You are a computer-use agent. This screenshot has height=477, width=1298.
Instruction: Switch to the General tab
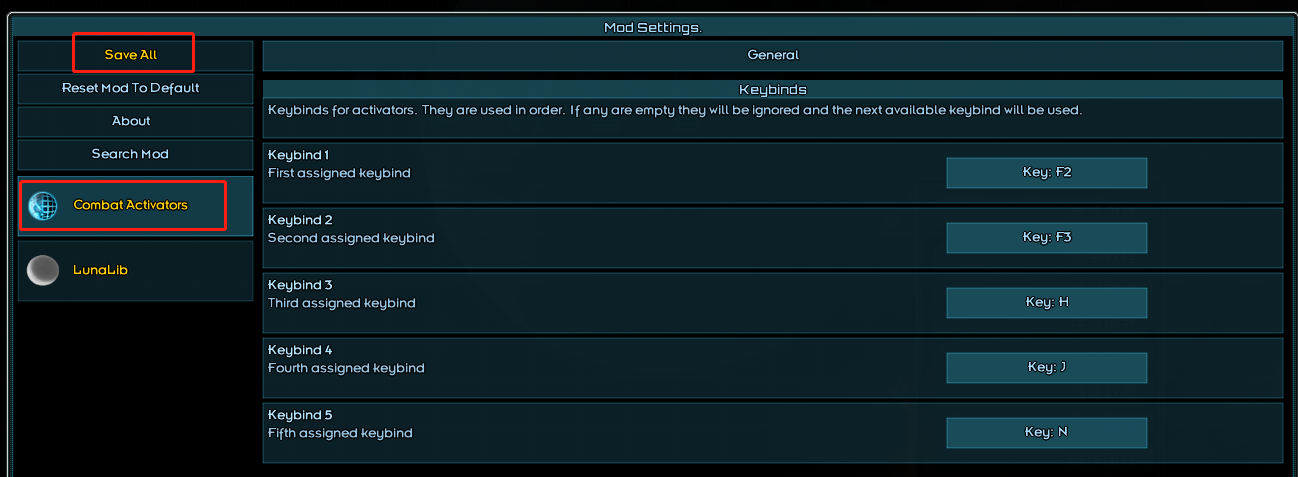772,55
